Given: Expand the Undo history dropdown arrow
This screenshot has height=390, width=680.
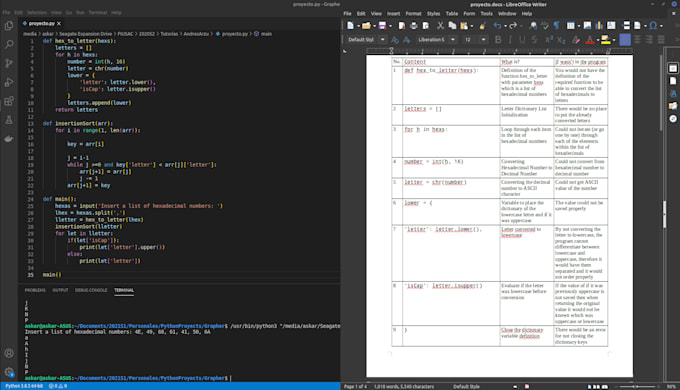Looking at the screenshot, I should point(505,26).
